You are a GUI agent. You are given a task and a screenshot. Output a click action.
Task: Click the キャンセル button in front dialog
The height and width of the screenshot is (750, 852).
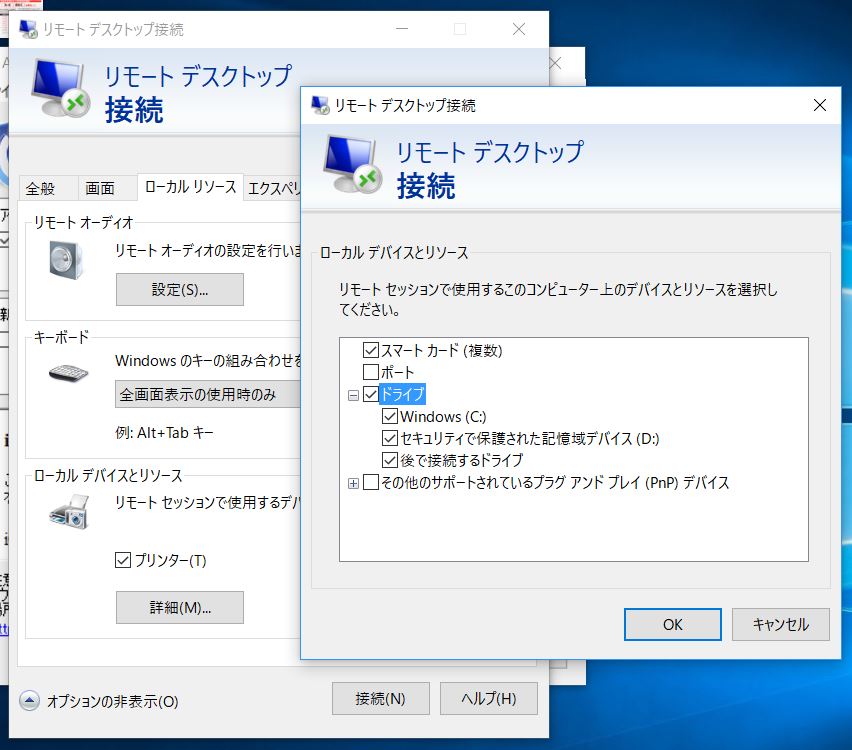click(780, 624)
